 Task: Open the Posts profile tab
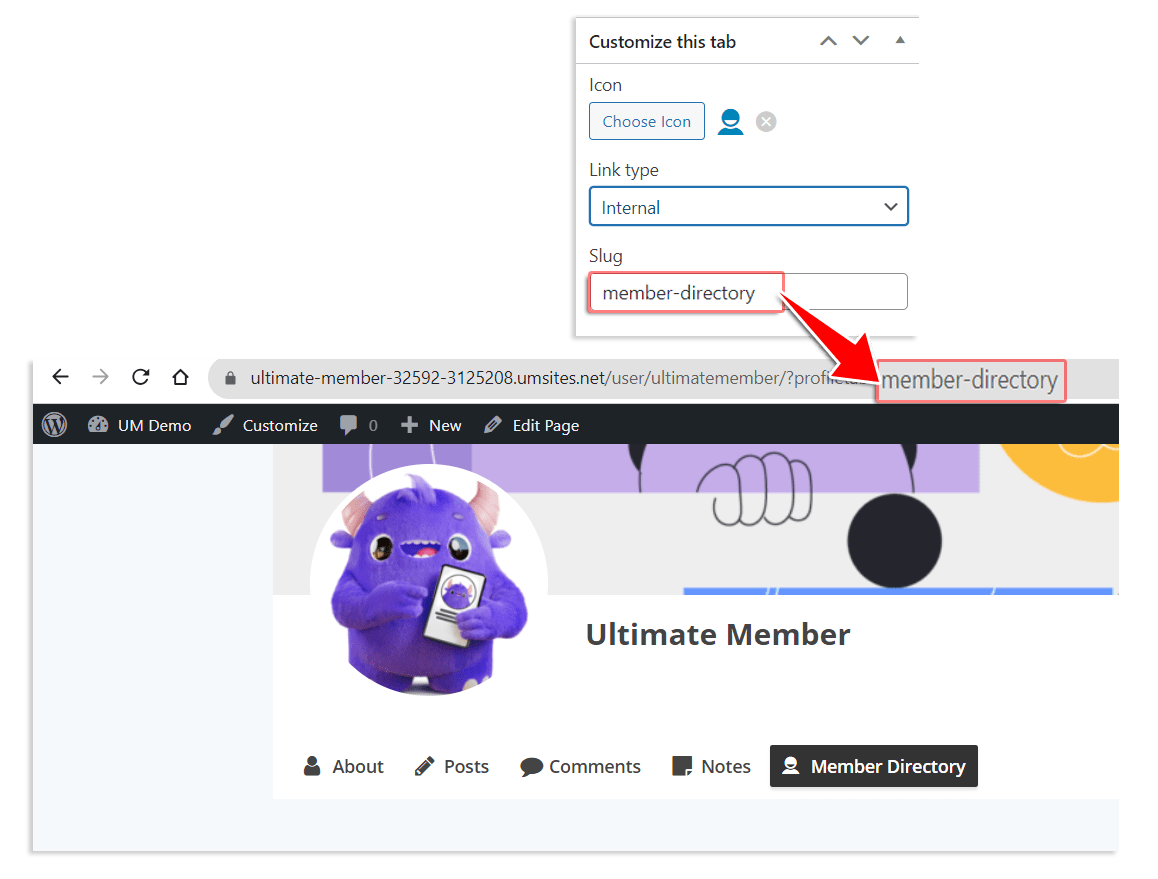(452, 766)
